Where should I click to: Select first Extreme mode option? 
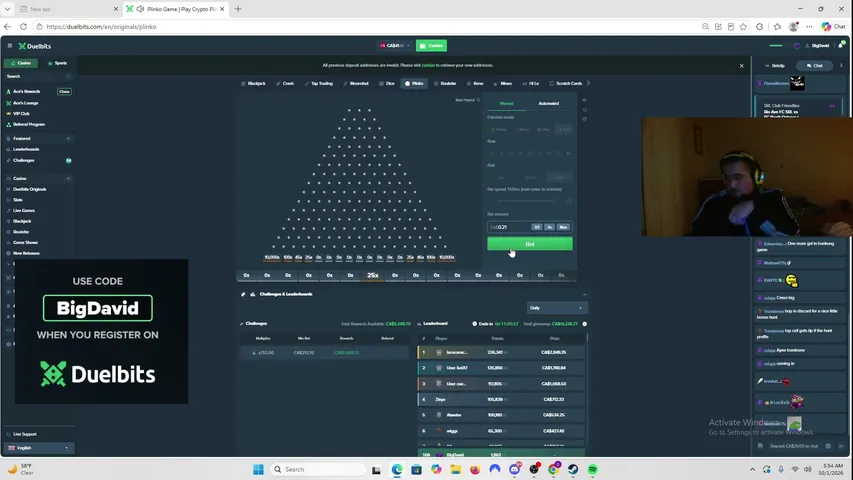[x=499, y=130]
